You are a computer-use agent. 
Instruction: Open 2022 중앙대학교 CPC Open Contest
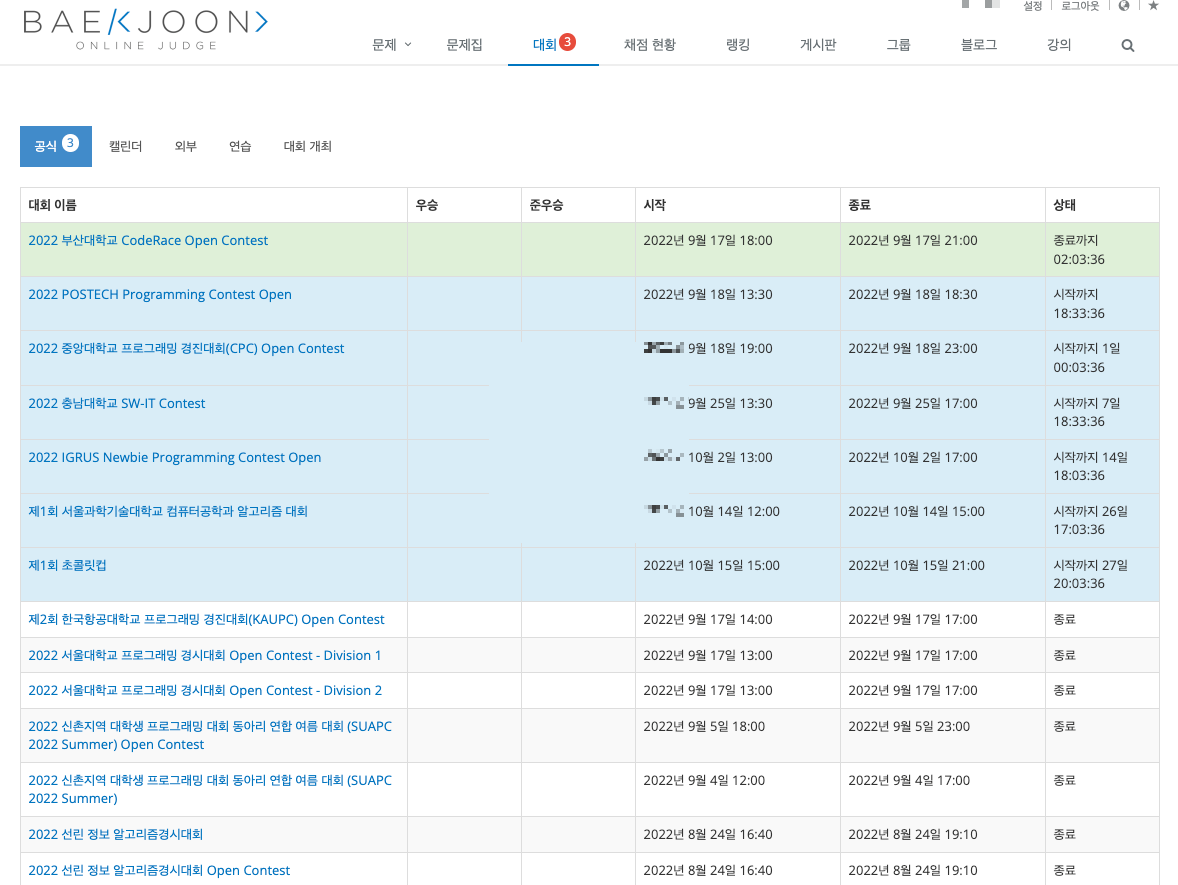coord(186,349)
